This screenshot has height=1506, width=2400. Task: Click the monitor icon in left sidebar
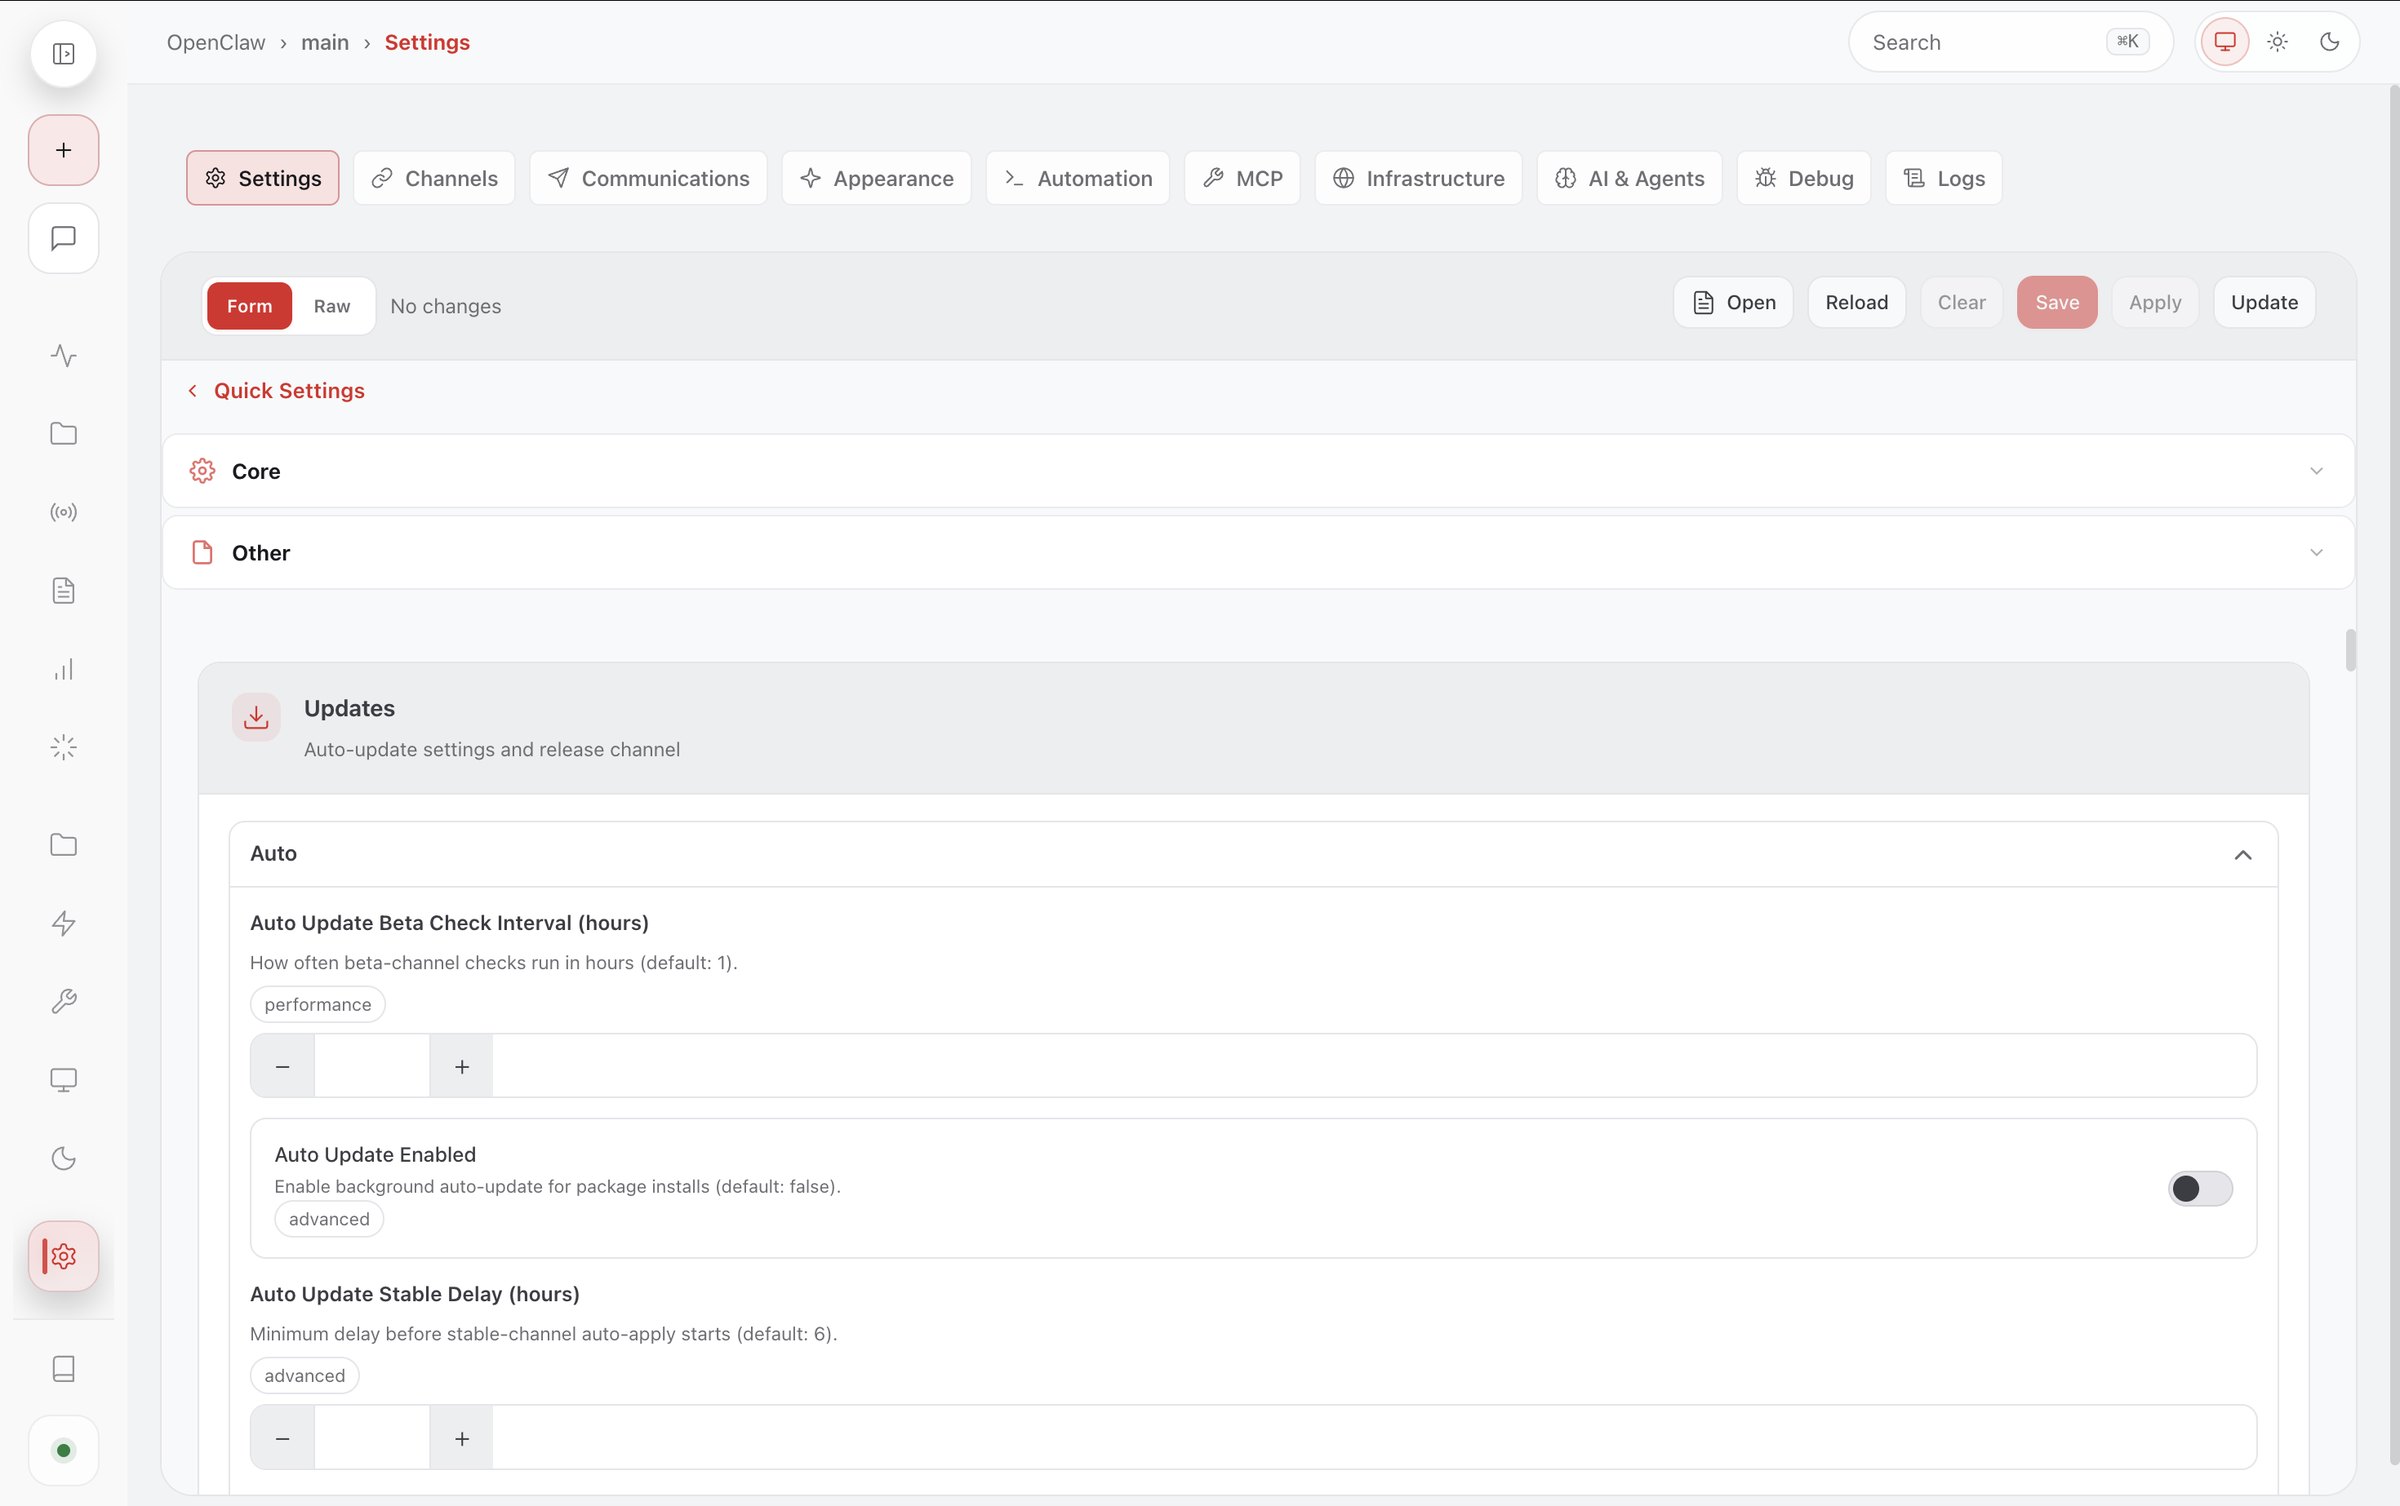(63, 1080)
